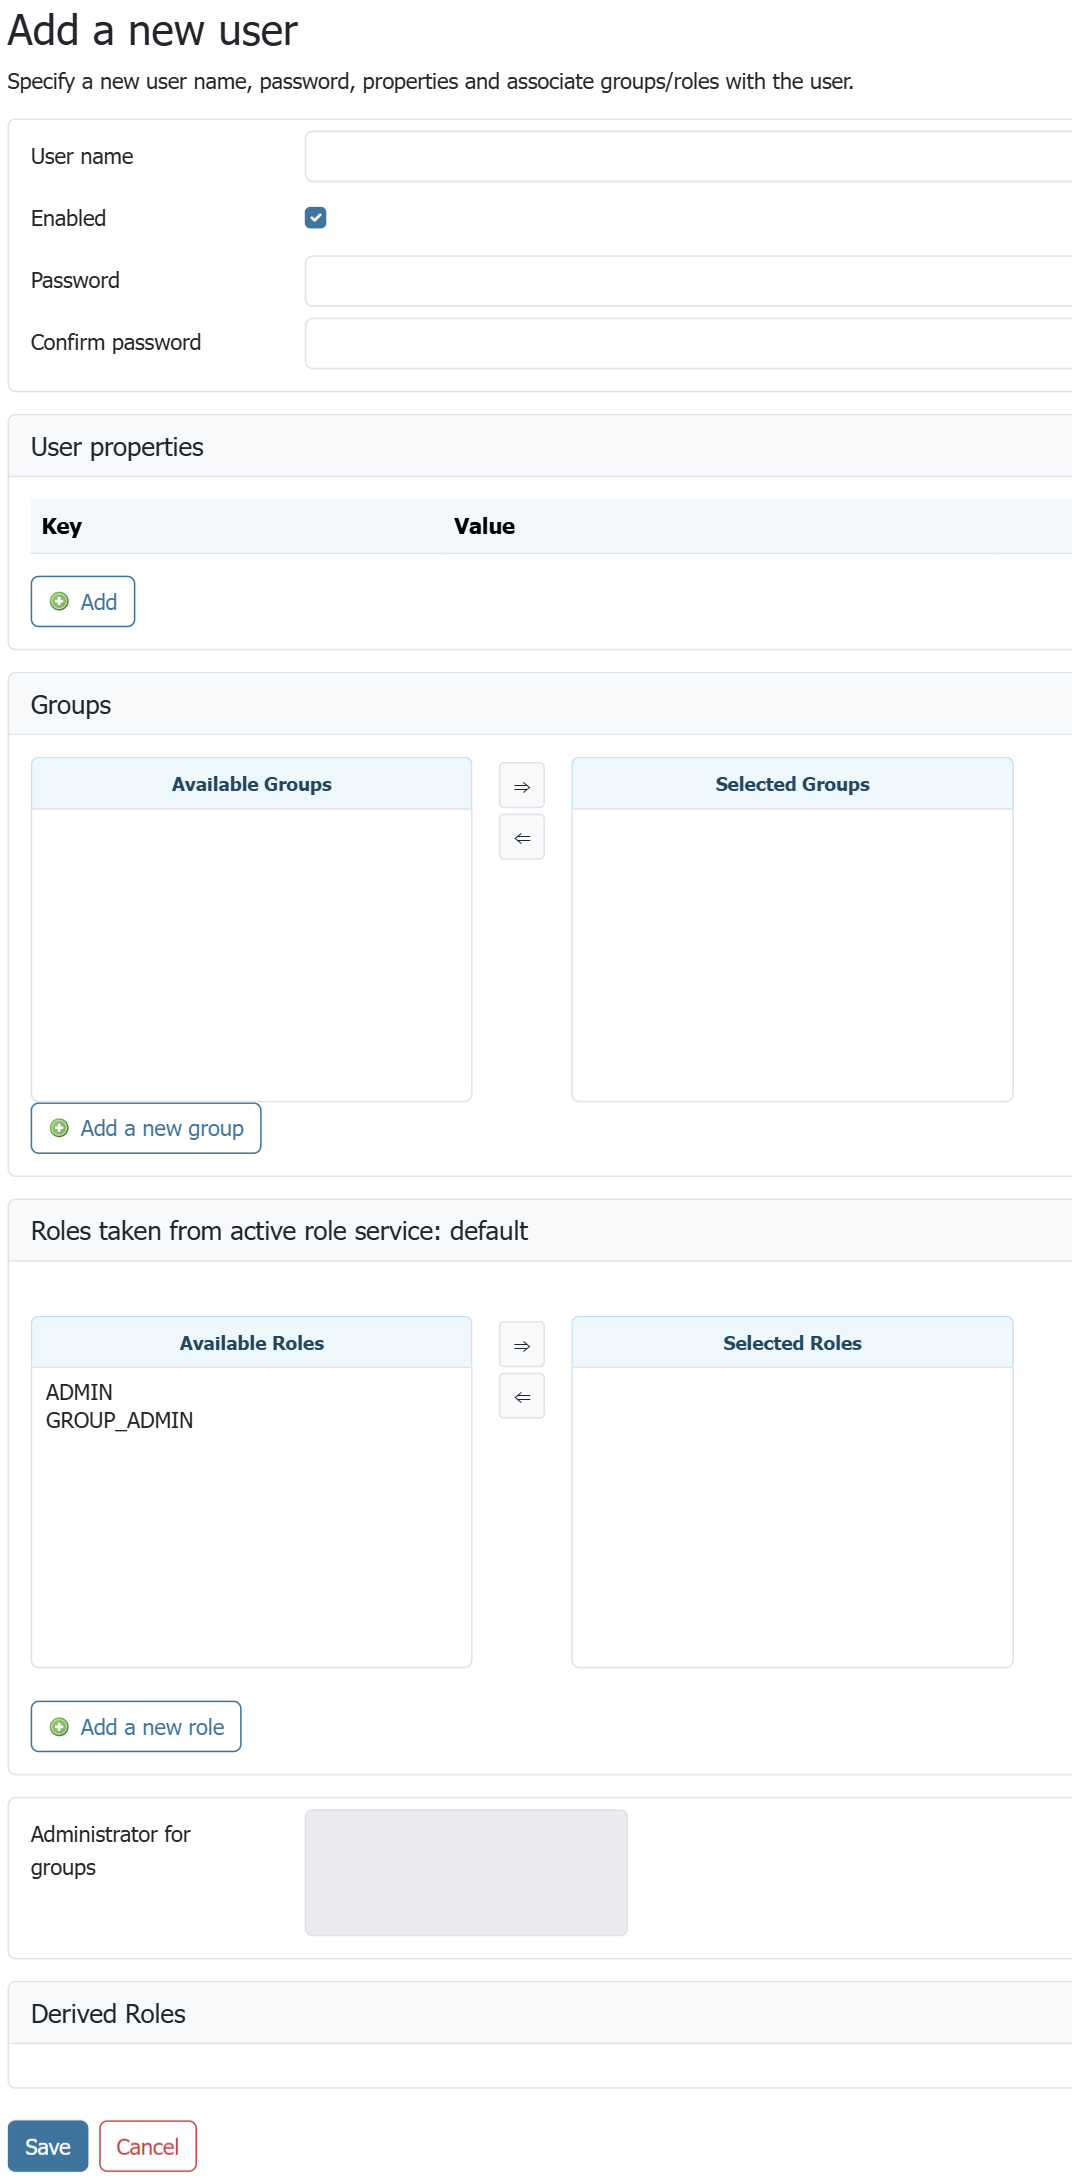Open the Administrator for groups selector

[466, 1872]
